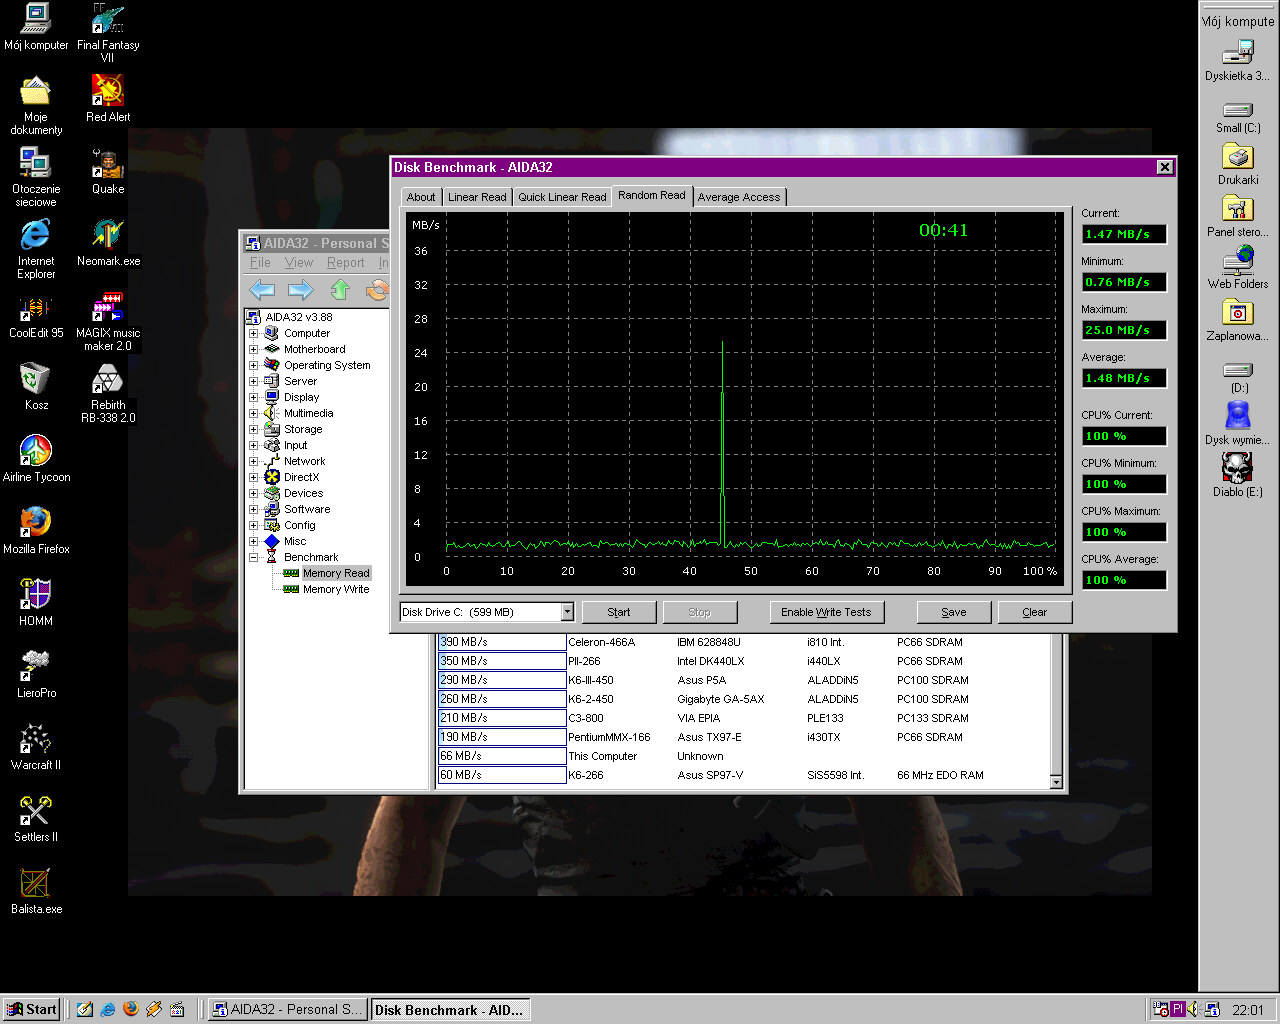1280x1024 pixels.
Task: Expand the Storage tree node
Action: coord(254,429)
